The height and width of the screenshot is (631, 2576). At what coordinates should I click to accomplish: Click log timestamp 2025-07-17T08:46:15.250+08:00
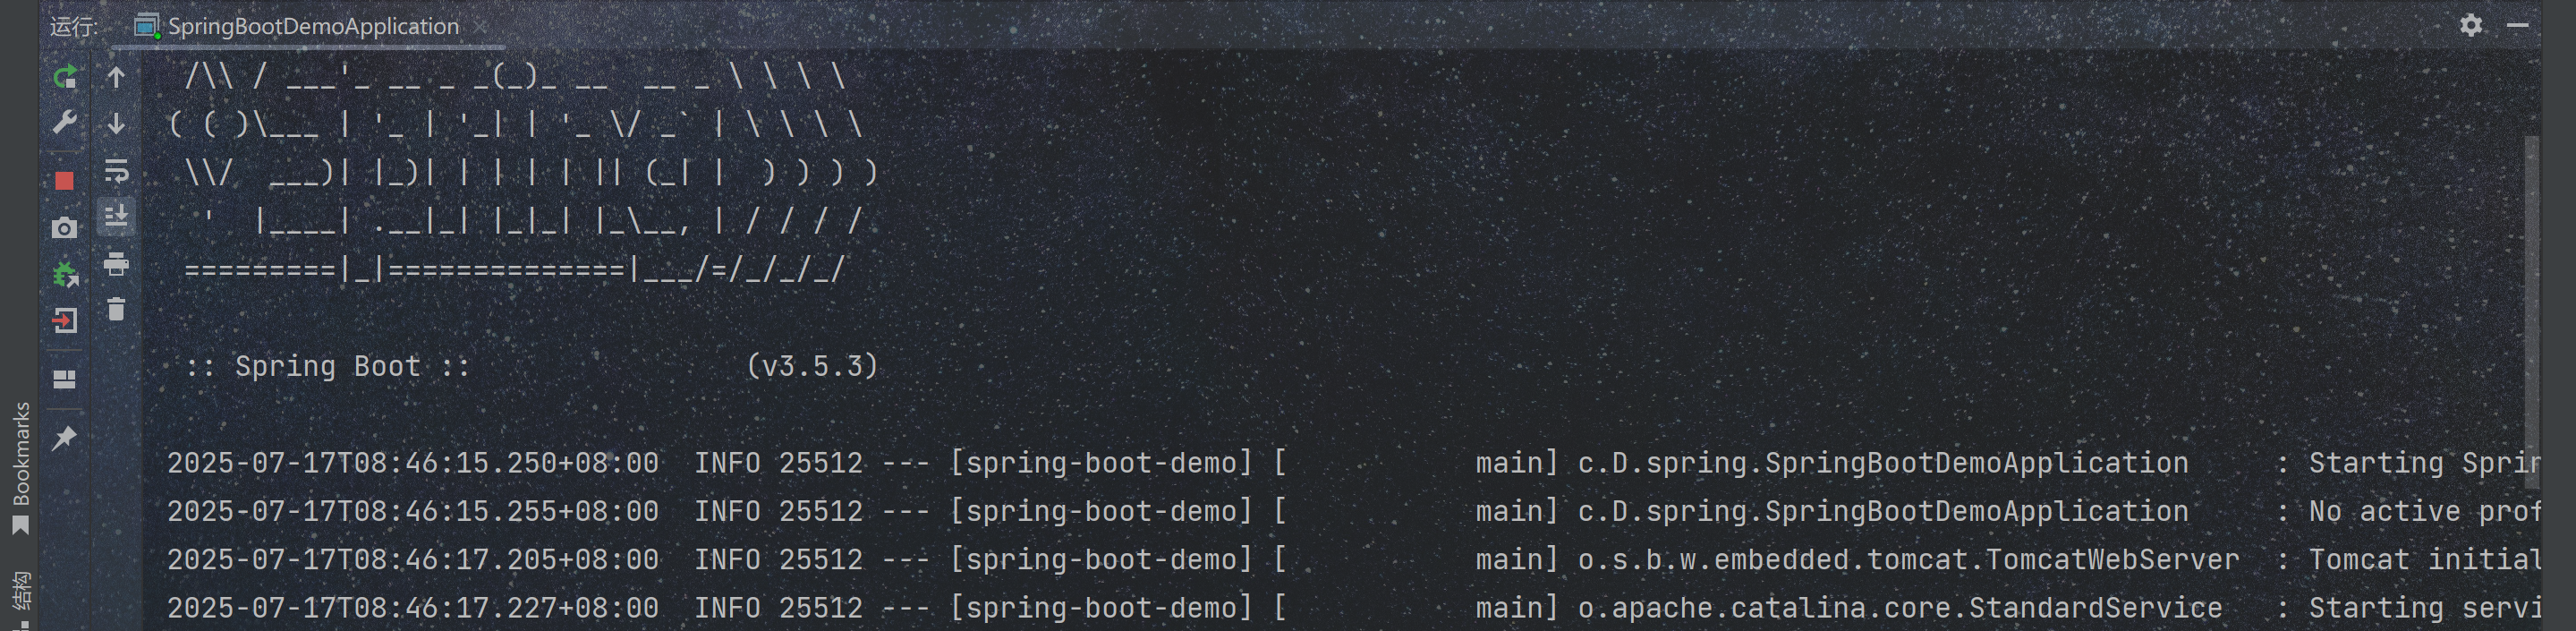[413, 463]
